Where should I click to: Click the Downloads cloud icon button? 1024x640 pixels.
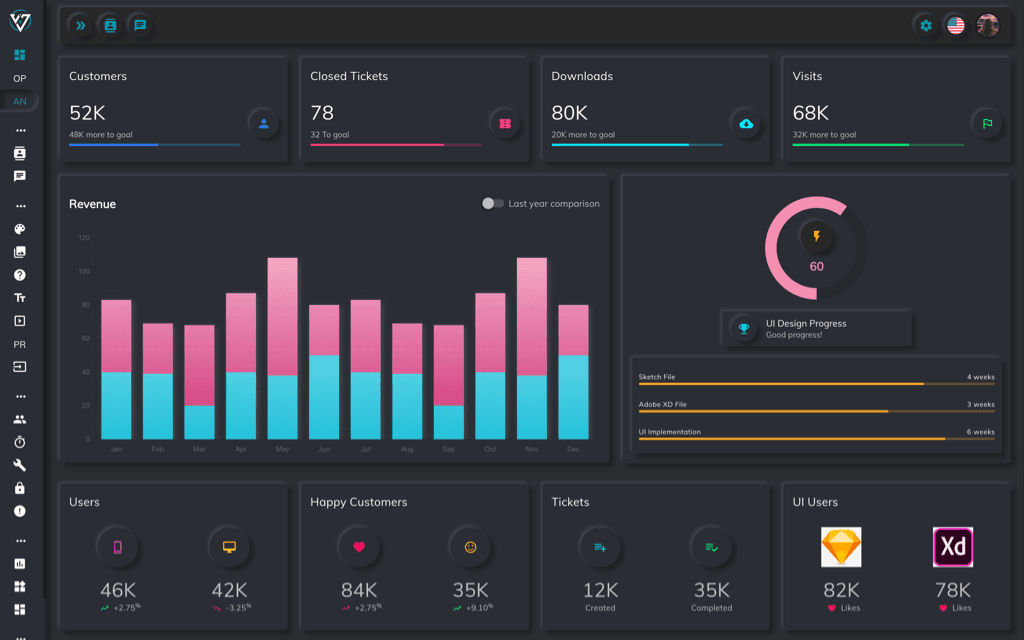click(746, 124)
